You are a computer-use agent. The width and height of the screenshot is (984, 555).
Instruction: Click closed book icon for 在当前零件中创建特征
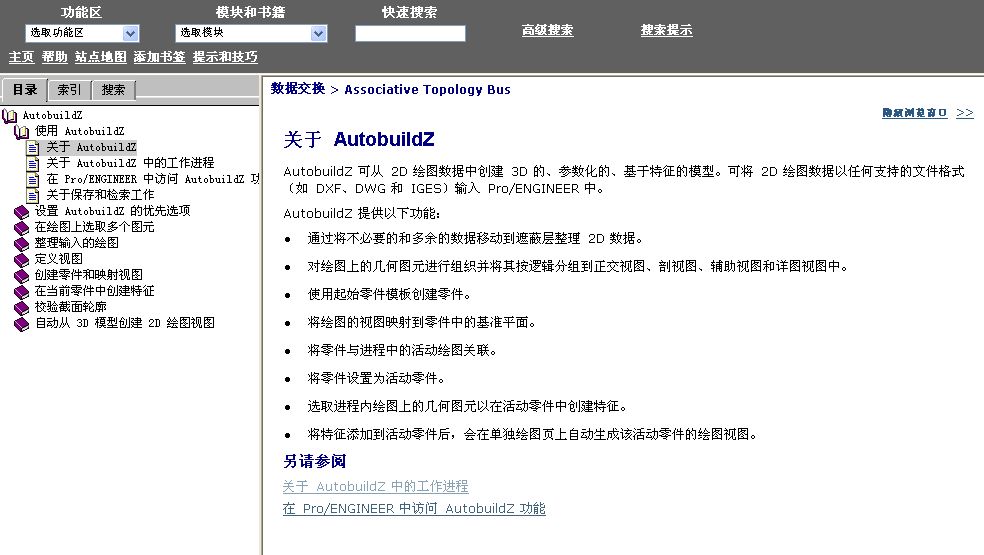pyautogui.click(x=21, y=291)
